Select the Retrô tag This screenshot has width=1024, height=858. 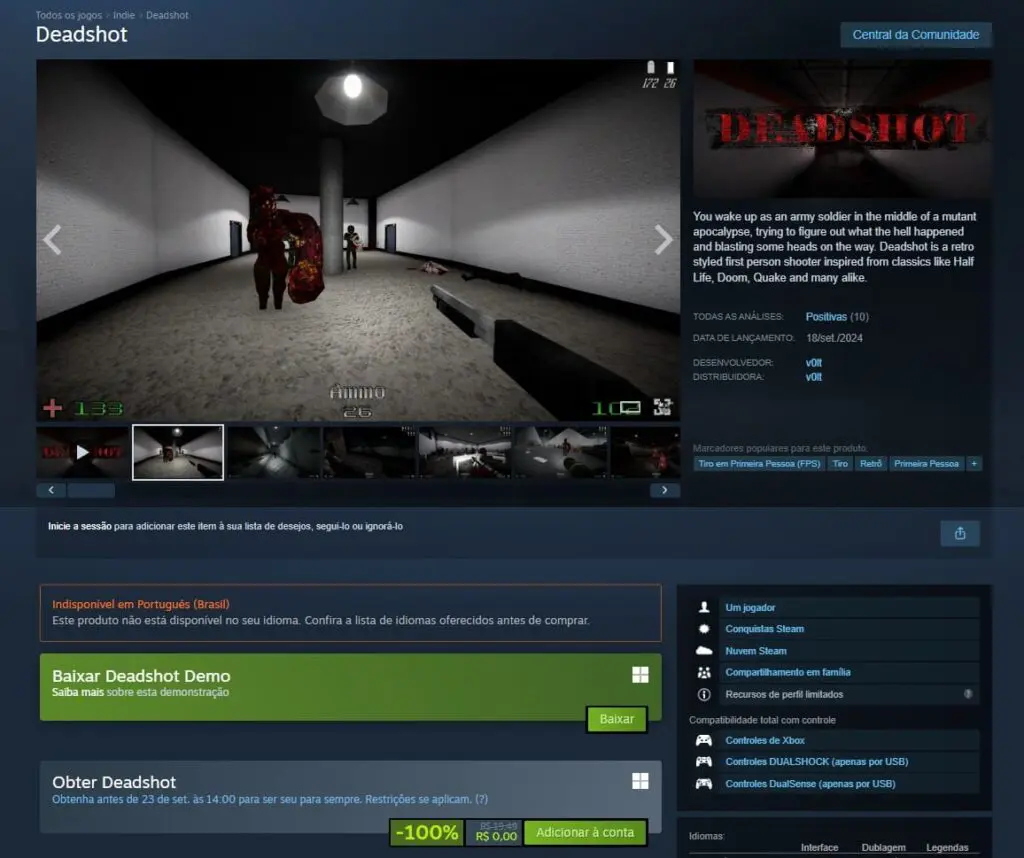pos(871,464)
